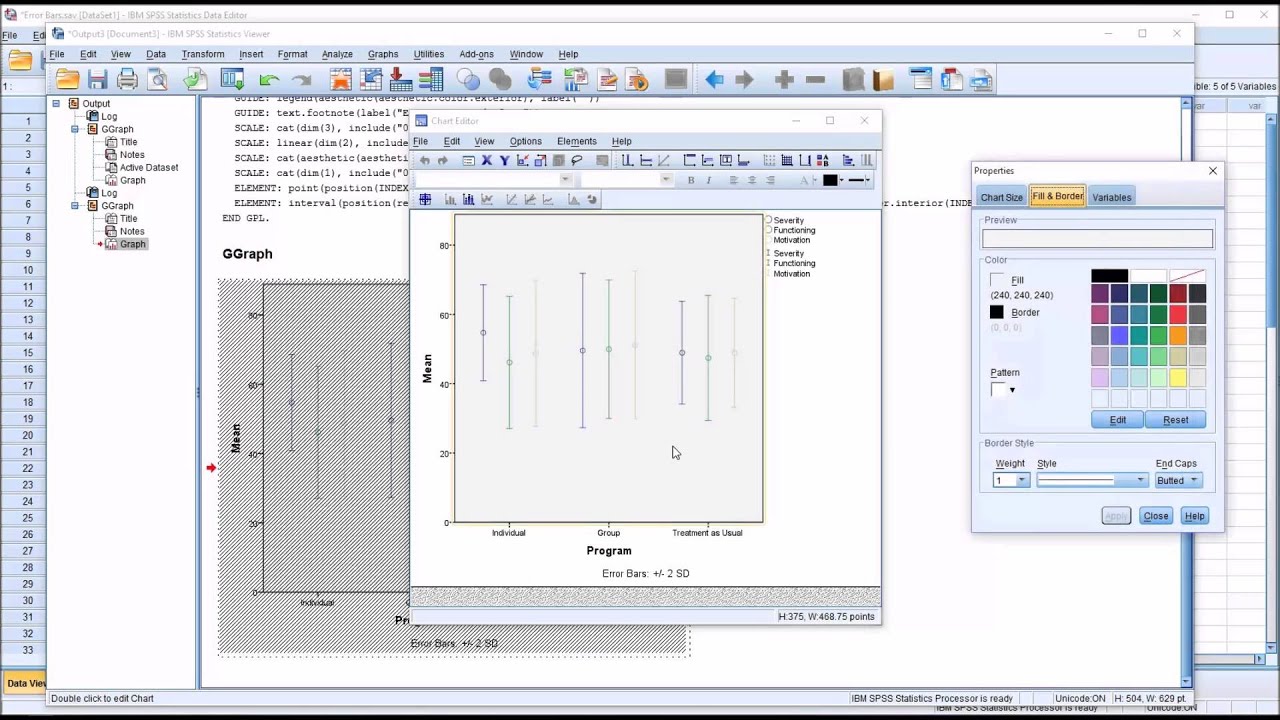The height and width of the screenshot is (720, 1280).
Task: Click the minus collapse icon in Viewer toolbar
Action: tap(815, 80)
